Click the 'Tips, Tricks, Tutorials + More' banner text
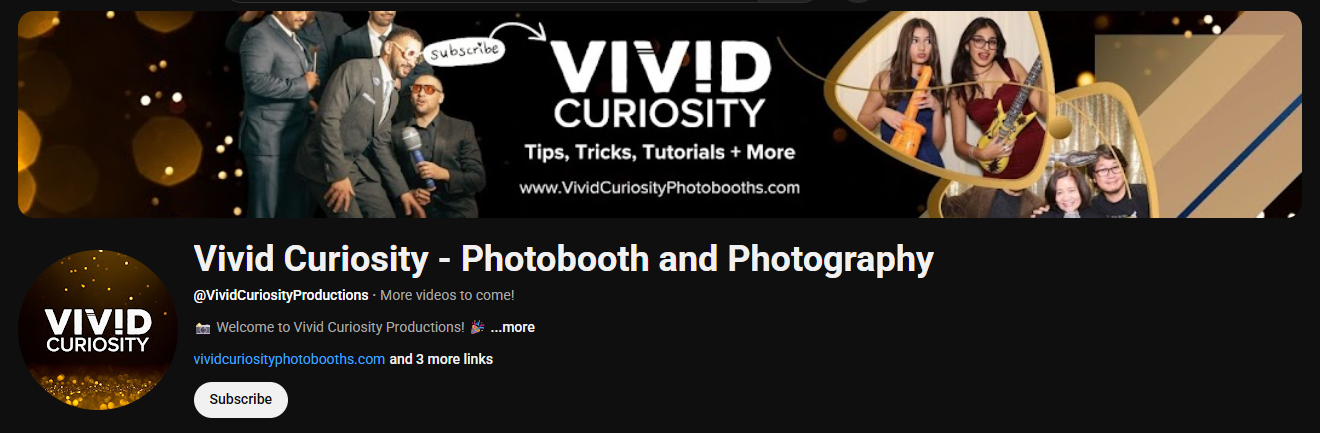The image size is (1320, 433). pyautogui.click(x=660, y=152)
